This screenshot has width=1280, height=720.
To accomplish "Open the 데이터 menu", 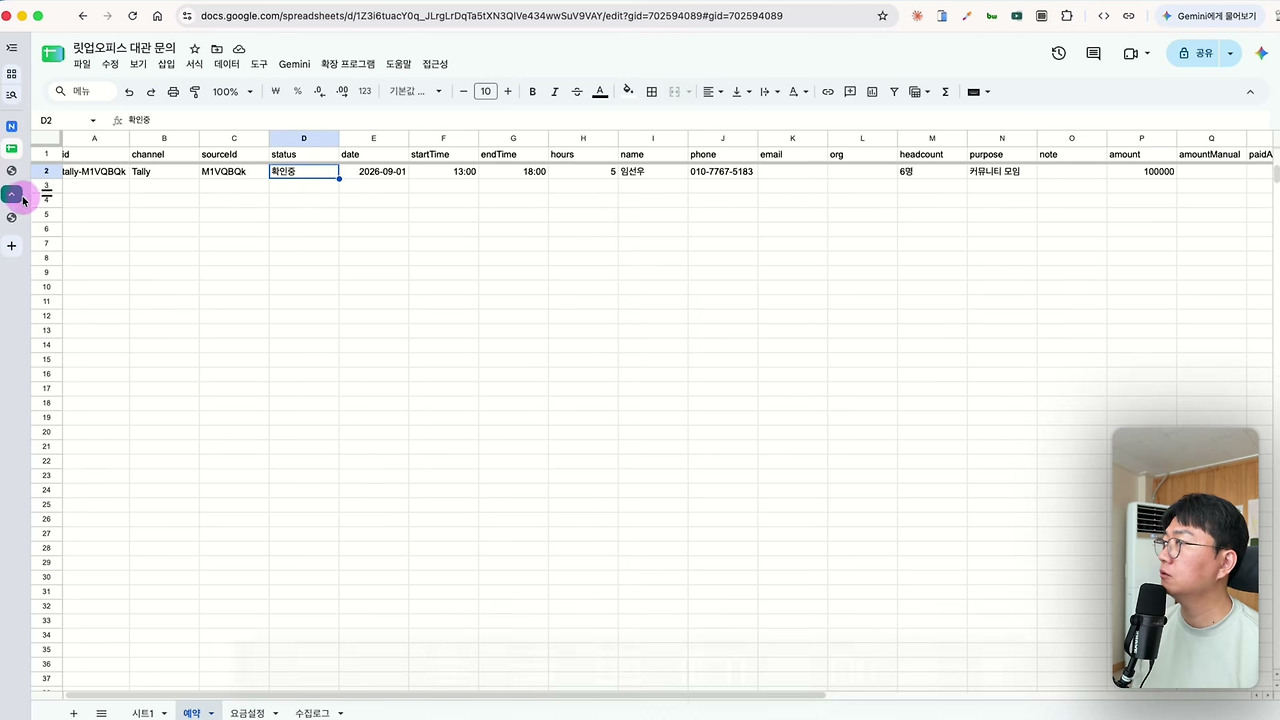I will tap(227, 64).
